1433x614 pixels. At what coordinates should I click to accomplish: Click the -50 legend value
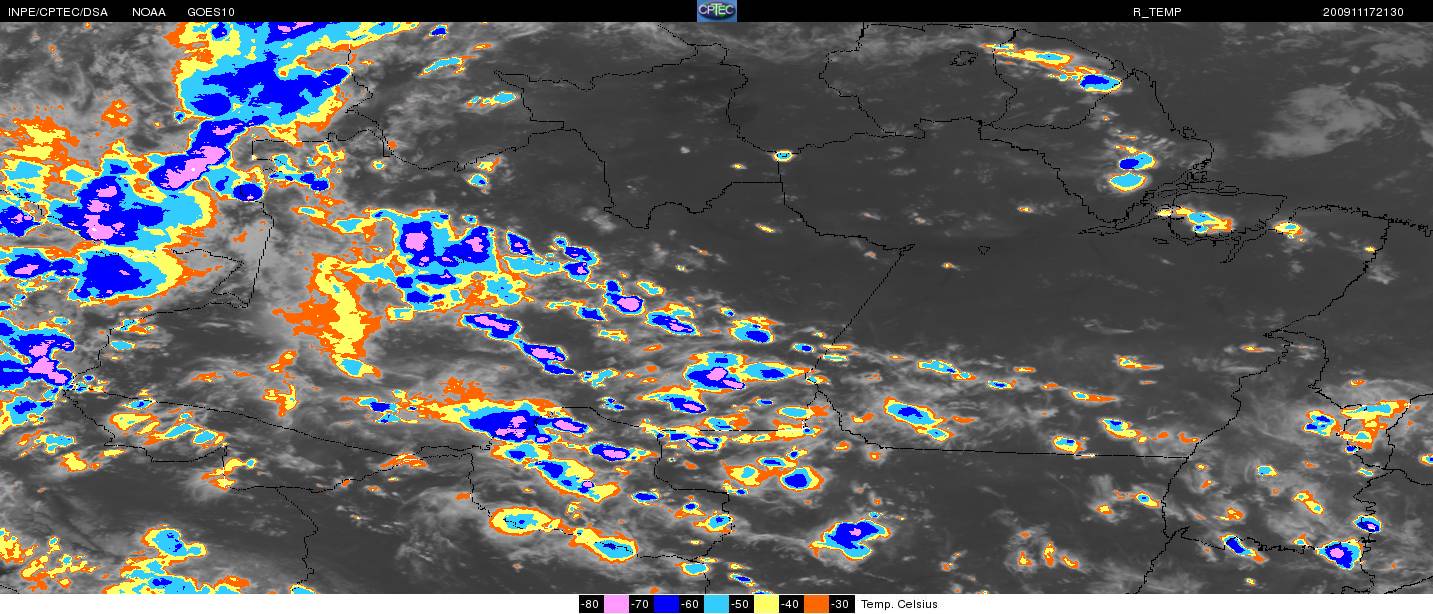(x=740, y=604)
